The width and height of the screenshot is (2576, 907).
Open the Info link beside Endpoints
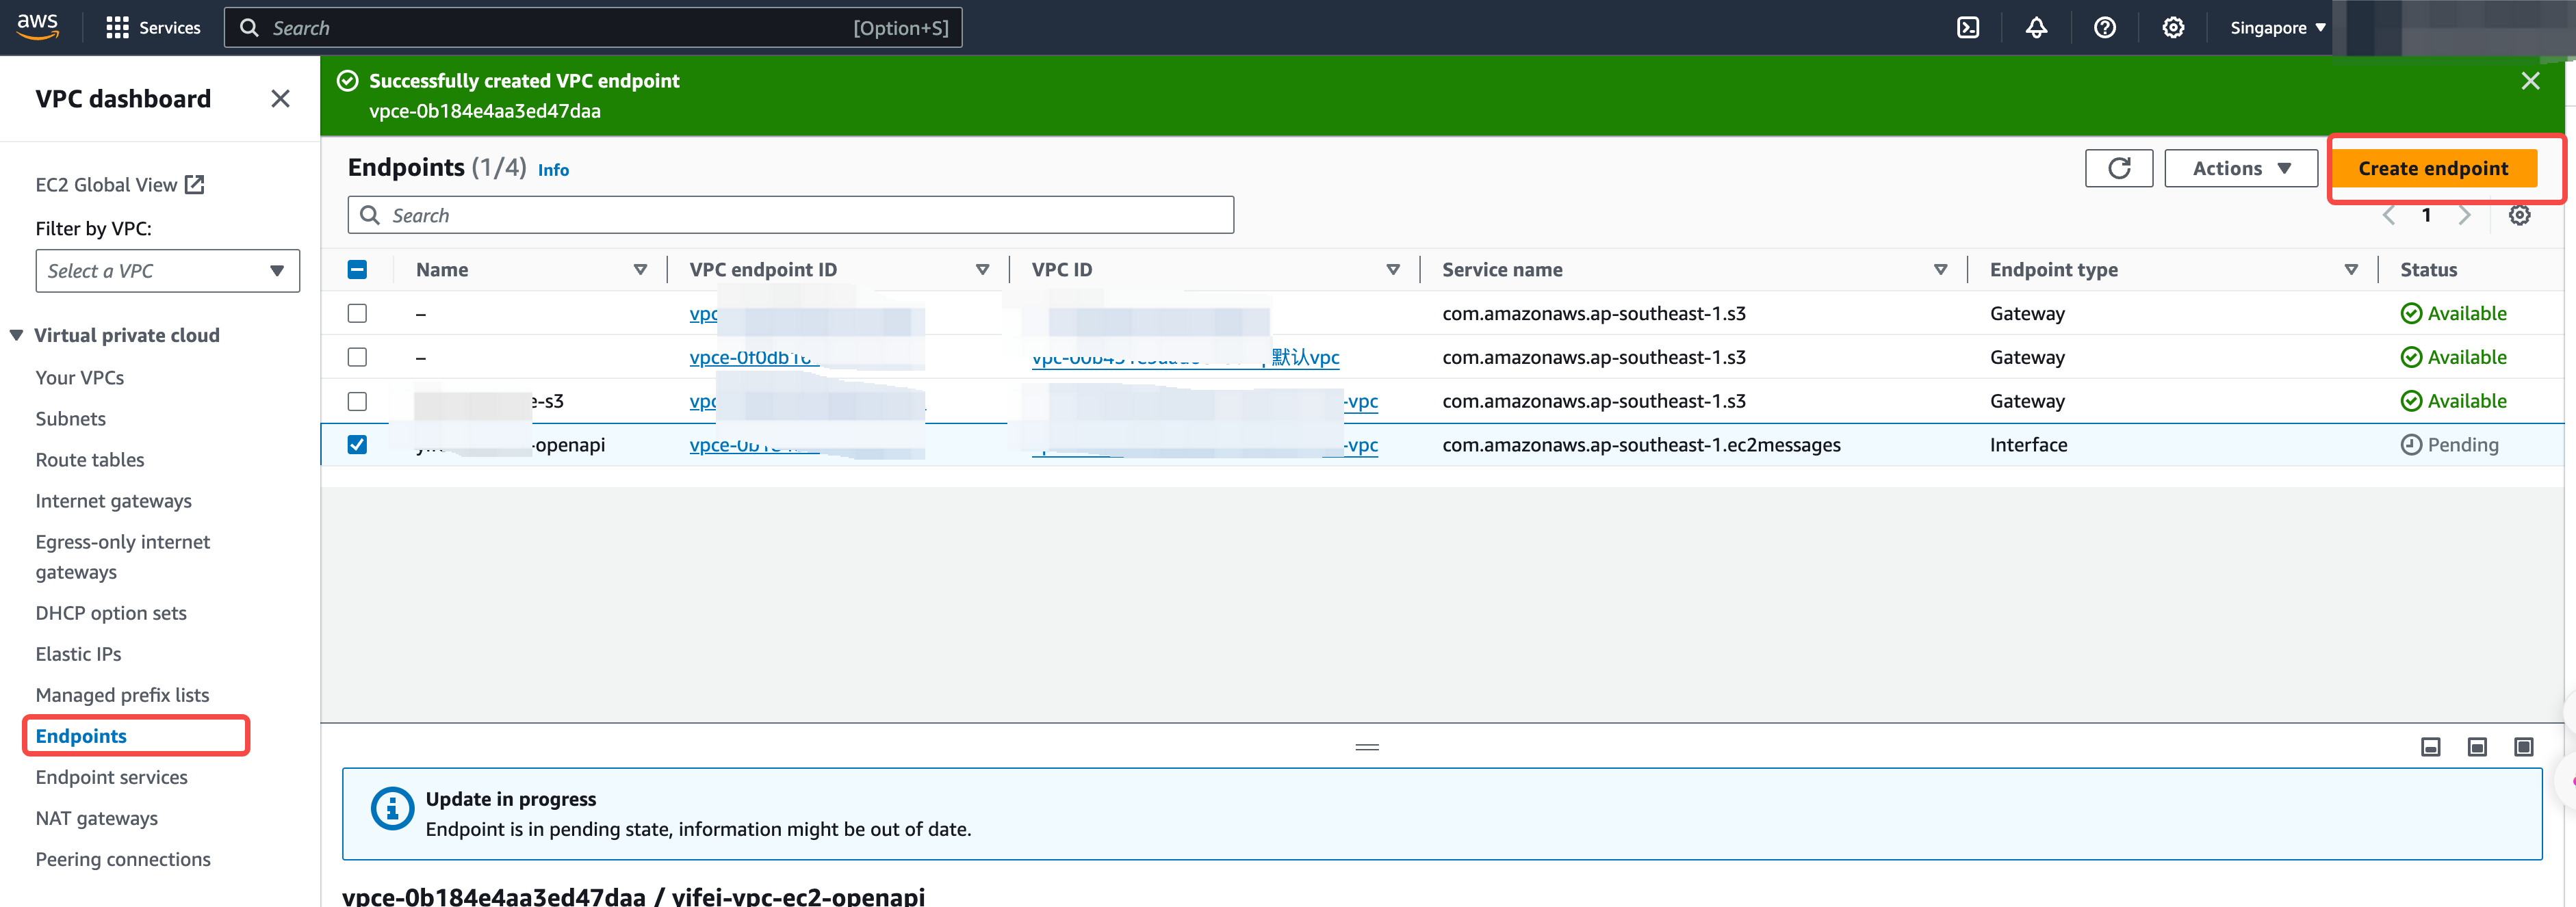tap(553, 170)
